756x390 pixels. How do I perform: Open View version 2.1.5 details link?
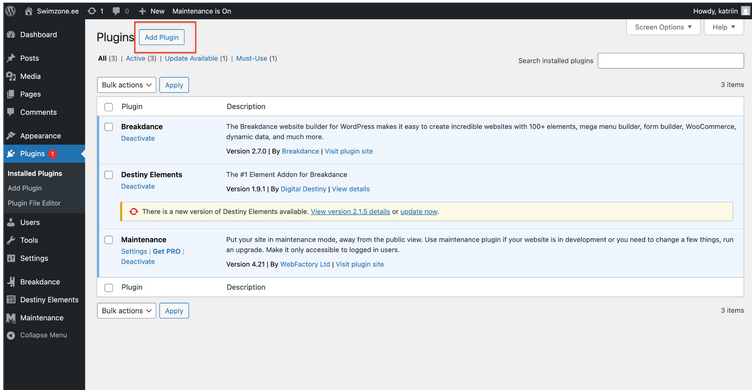(x=351, y=212)
